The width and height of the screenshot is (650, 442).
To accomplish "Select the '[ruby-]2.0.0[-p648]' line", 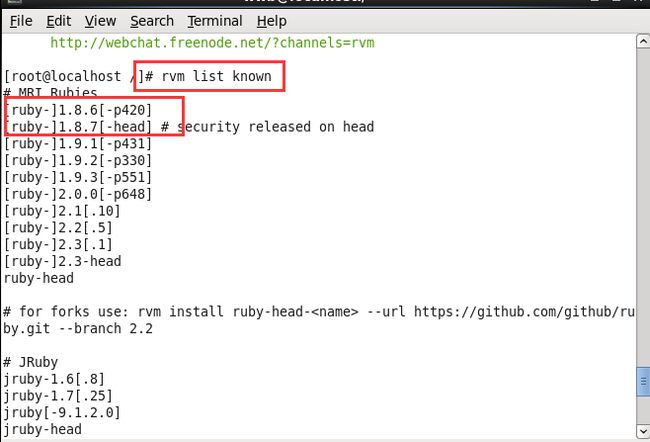I will 78,194.
